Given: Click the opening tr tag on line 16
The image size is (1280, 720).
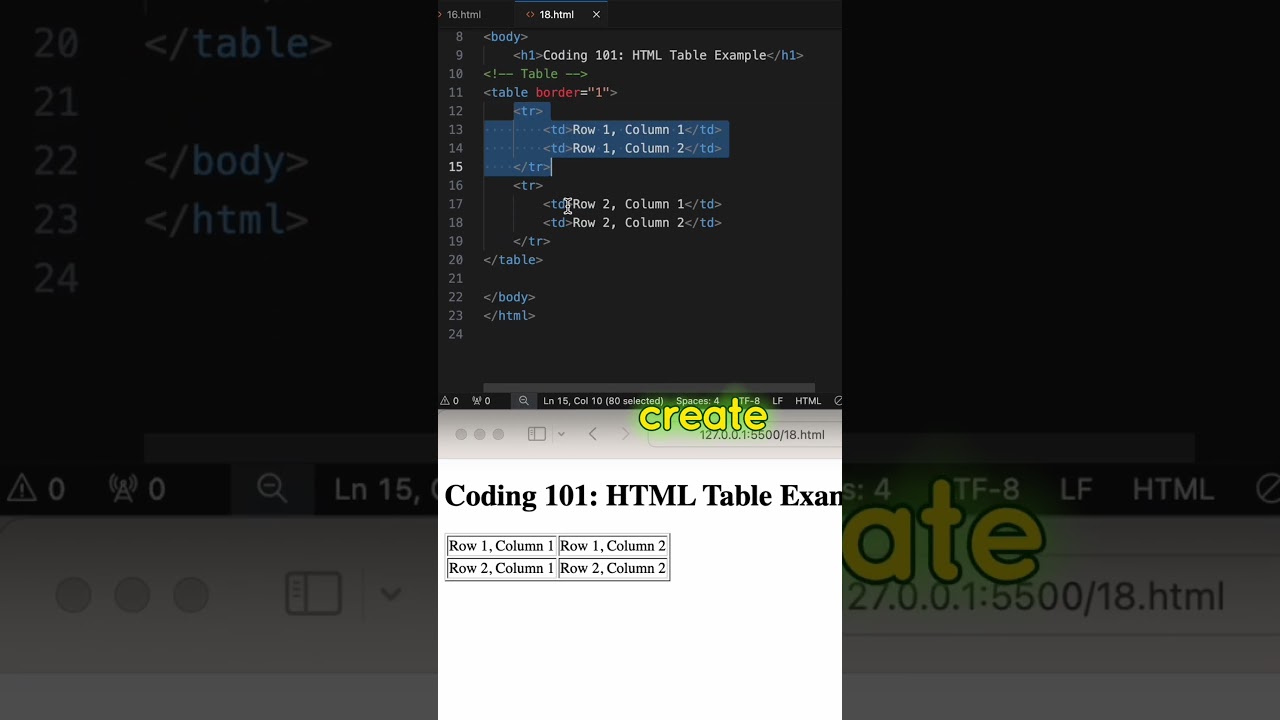Looking at the screenshot, I should (x=528, y=185).
